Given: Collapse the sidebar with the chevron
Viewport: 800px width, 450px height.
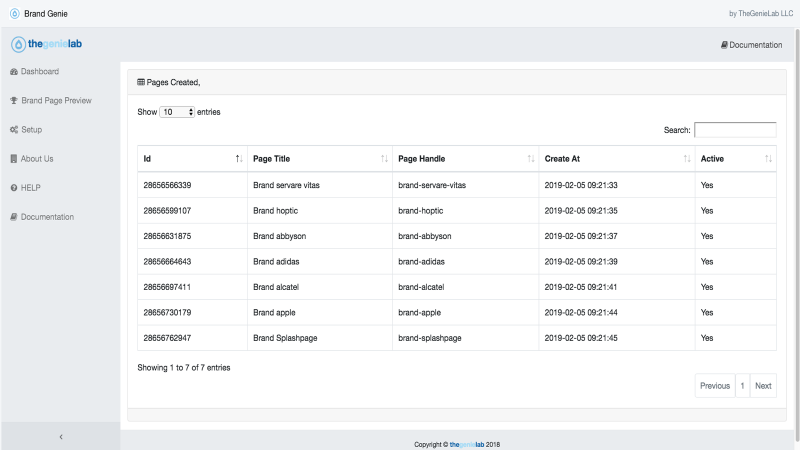Looking at the screenshot, I should pyautogui.click(x=61, y=437).
